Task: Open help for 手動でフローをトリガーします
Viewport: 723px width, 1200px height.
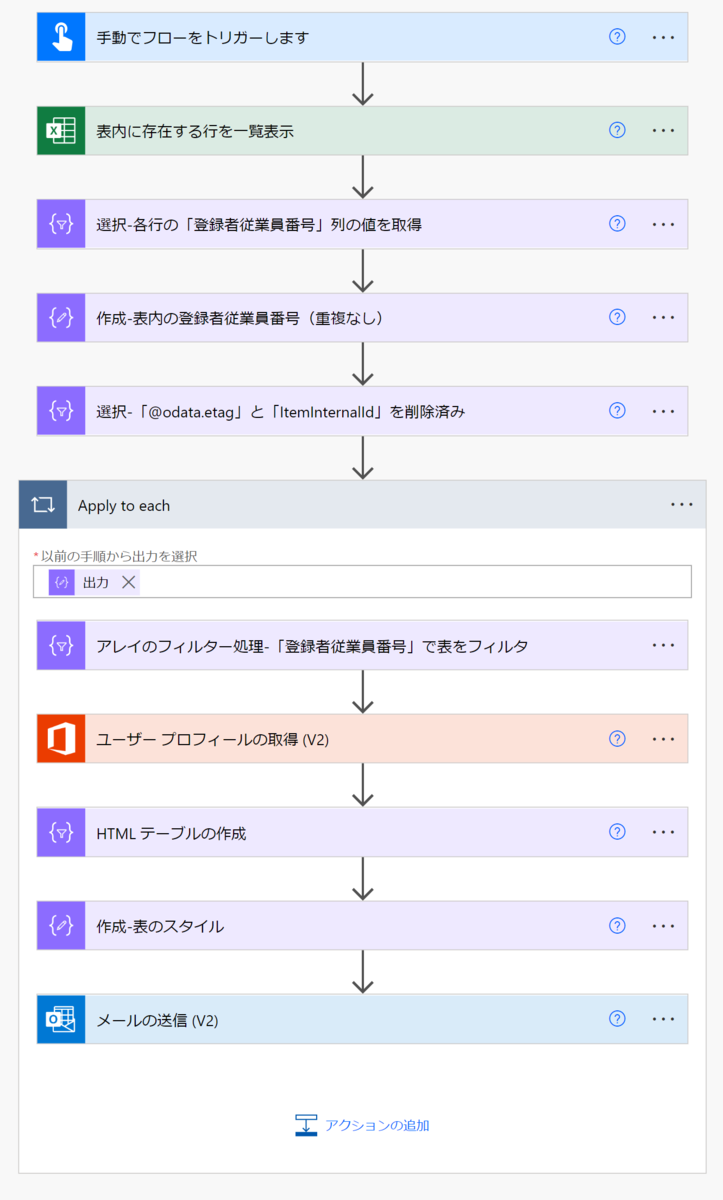Action: (x=617, y=37)
